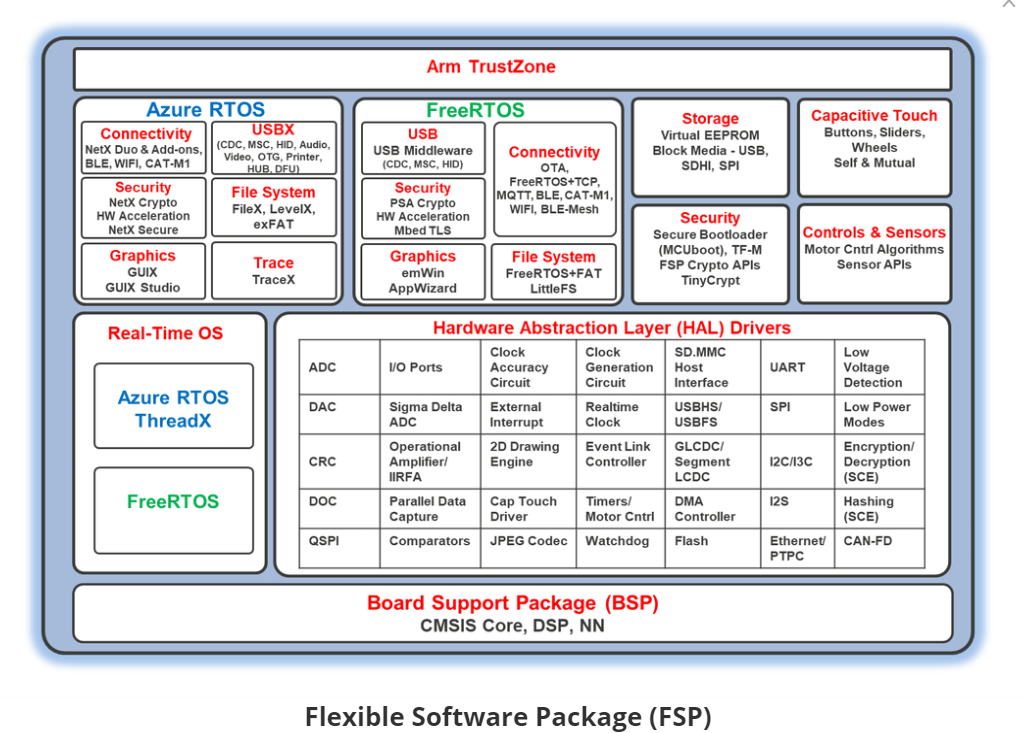Image resolution: width=1027 pixels, height=733 pixels.
Task: Select the External Interrupt cell
Action: 529,414
